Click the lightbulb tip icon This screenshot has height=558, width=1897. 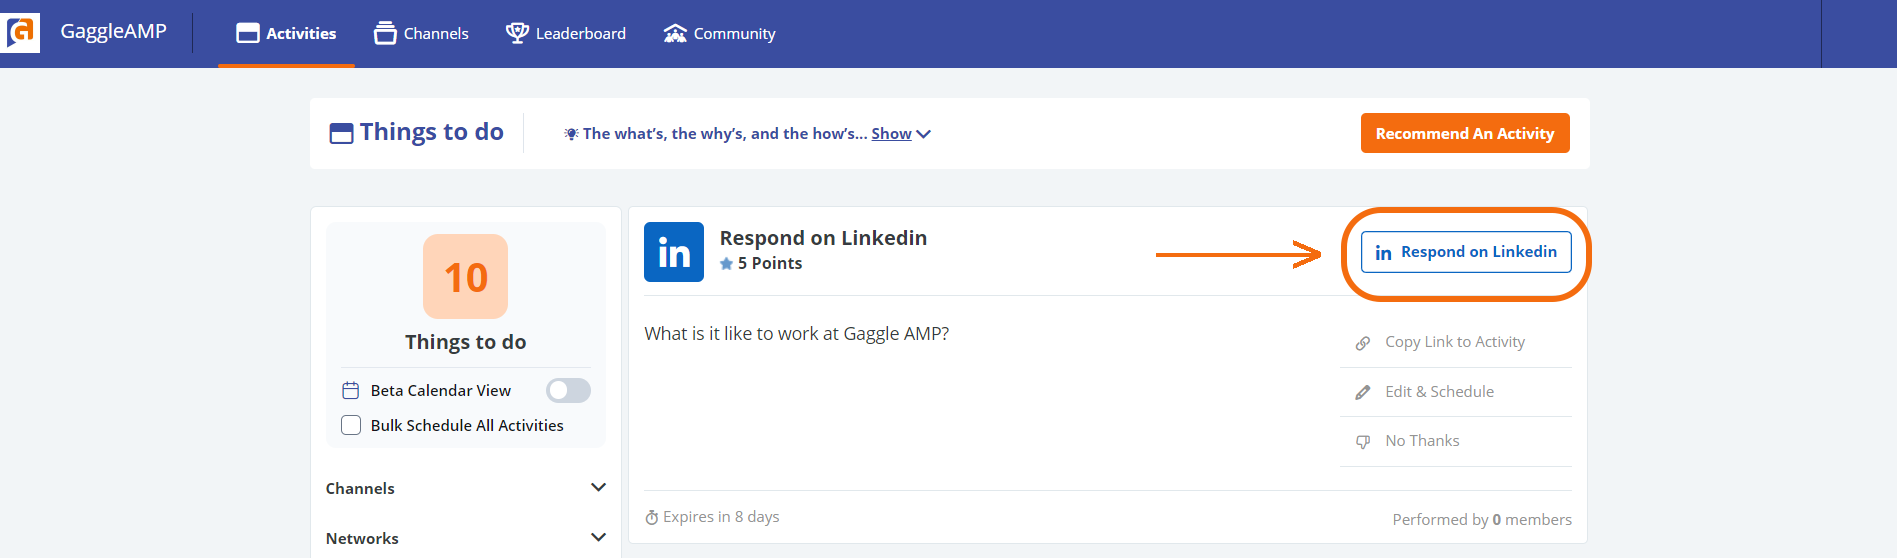click(x=571, y=134)
